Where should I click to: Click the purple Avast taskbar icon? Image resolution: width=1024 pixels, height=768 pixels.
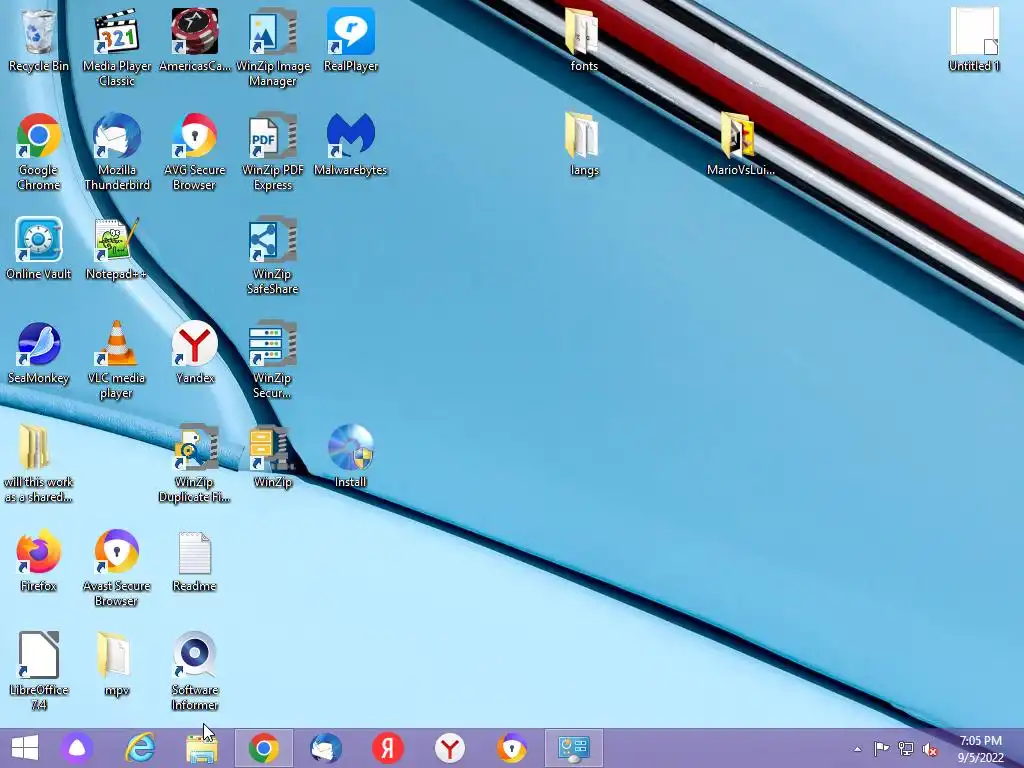[77, 748]
